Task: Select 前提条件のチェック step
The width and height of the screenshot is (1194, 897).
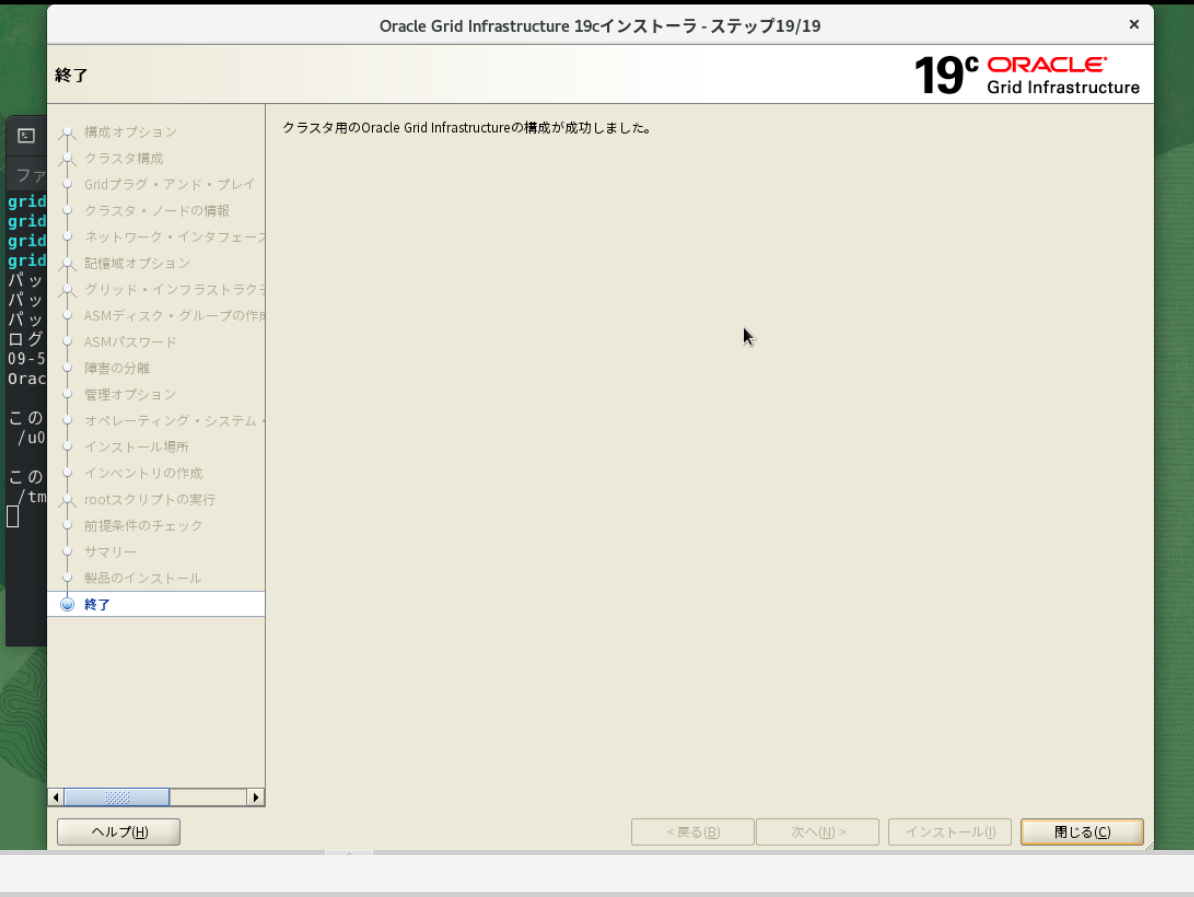Action: 143,525
